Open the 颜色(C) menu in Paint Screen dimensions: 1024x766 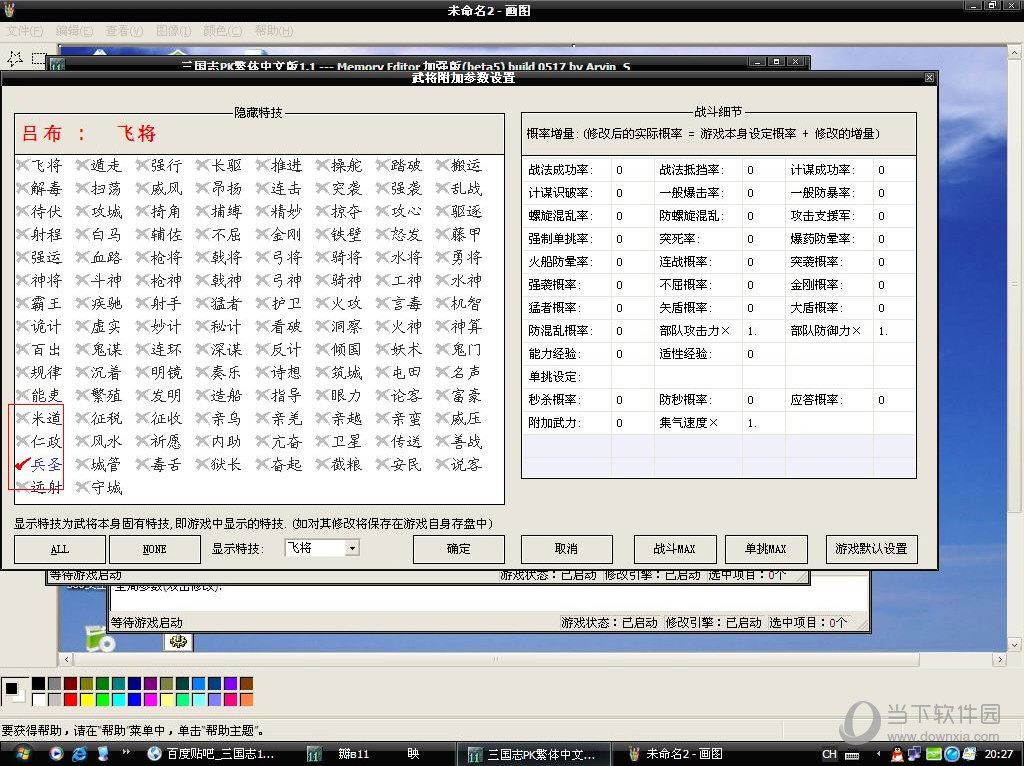point(222,31)
